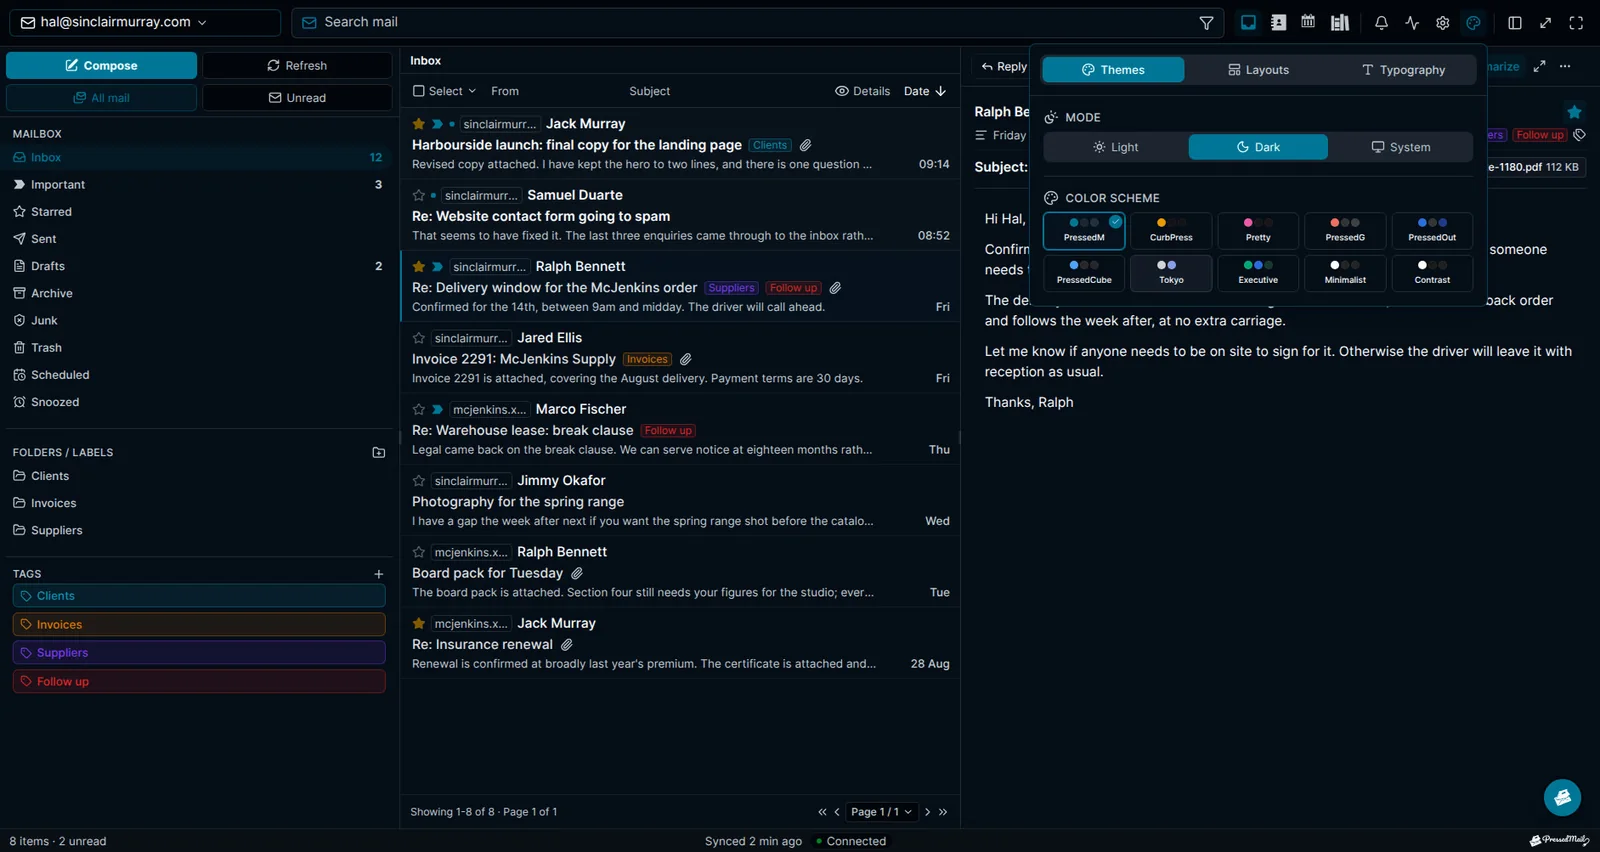Filter messages with the Unread button
Viewport: 1600px width, 852px height.
297,98
